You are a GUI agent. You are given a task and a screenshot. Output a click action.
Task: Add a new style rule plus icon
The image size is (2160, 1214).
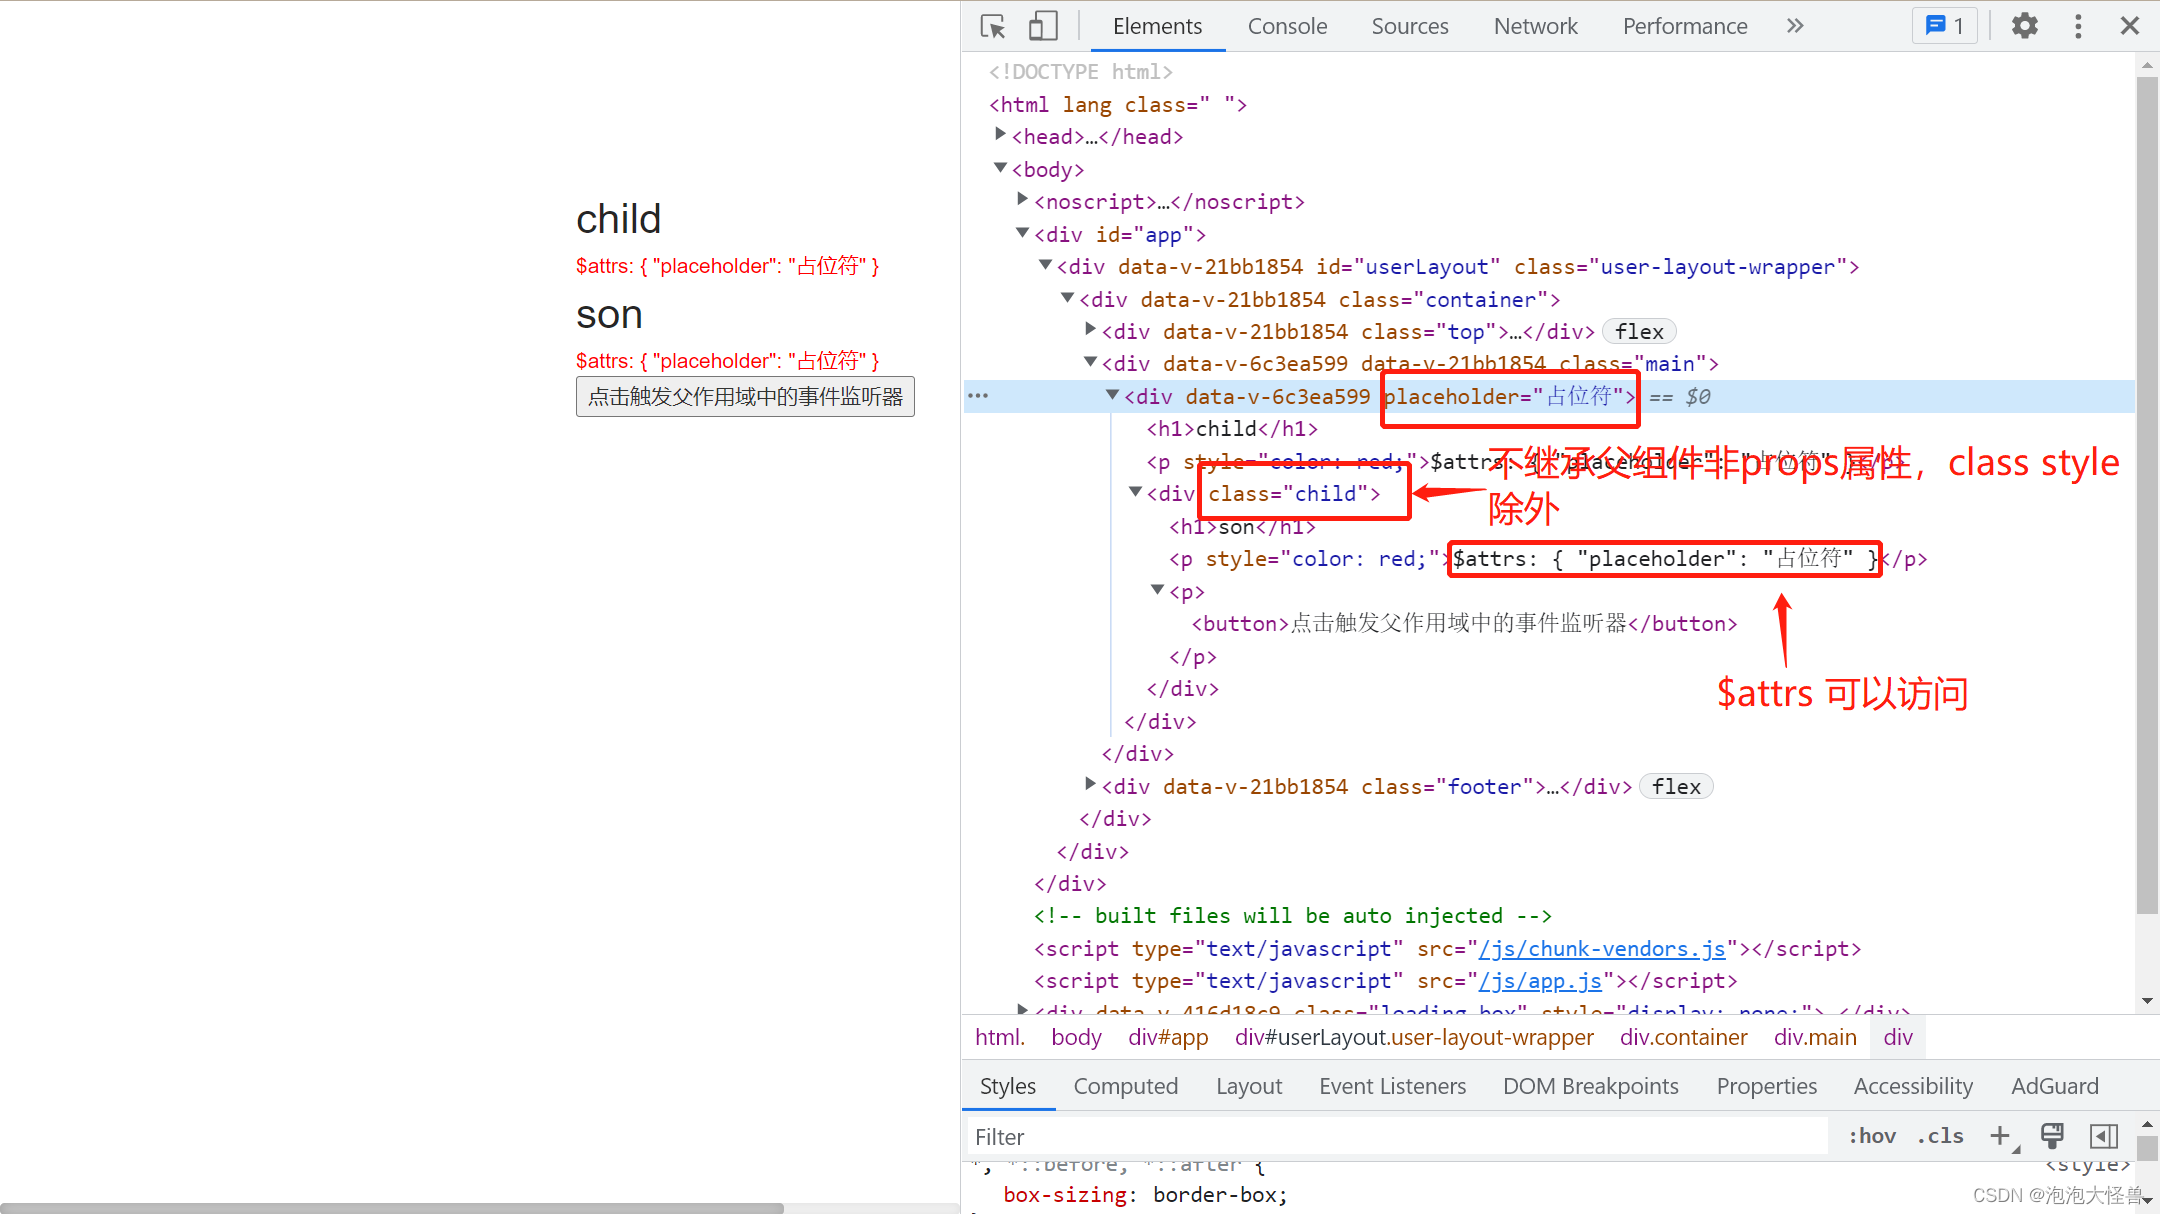(2001, 1136)
